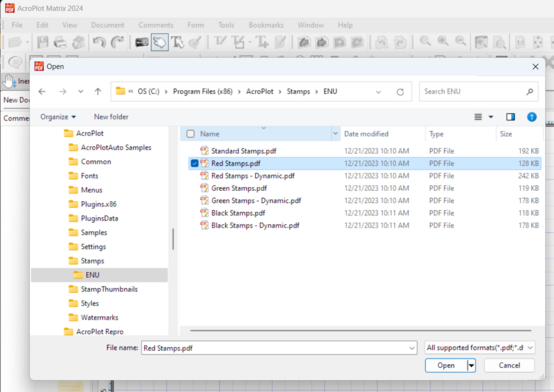
Task: Select the Stamps folder in tree
Action: [x=92, y=261]
